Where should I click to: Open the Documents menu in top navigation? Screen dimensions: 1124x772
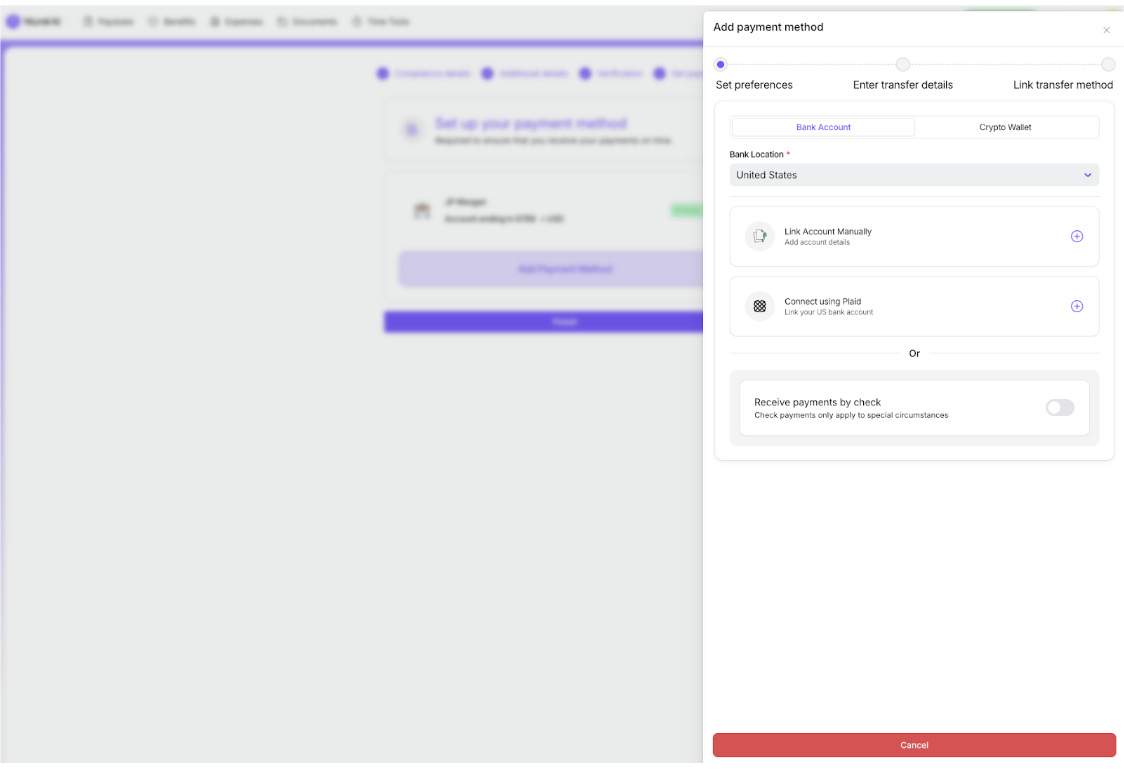[x=308, y=21]
